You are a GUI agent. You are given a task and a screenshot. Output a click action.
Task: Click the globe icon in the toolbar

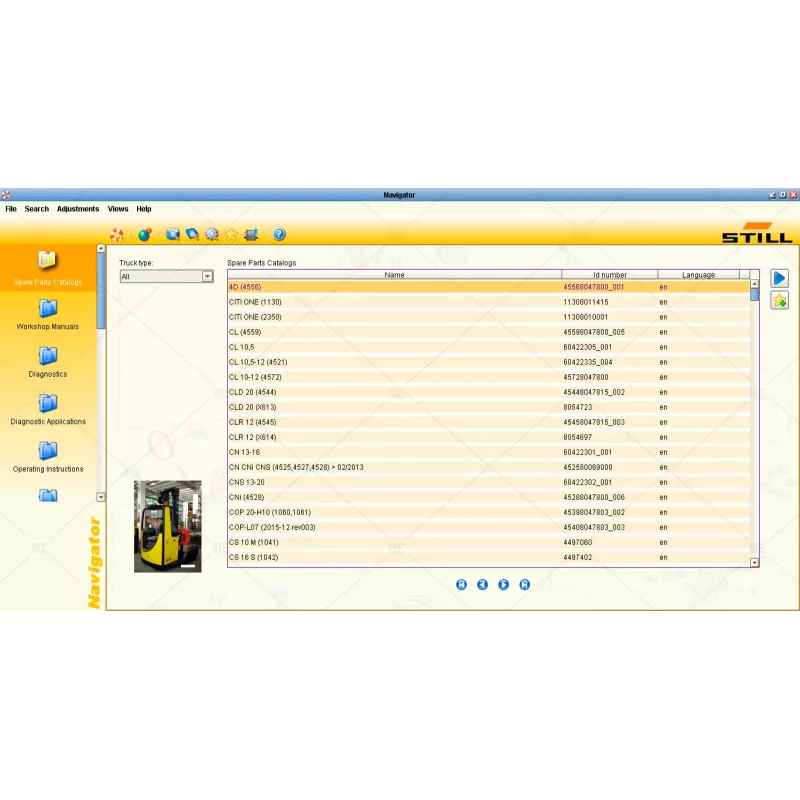click(x=145, y=234)
